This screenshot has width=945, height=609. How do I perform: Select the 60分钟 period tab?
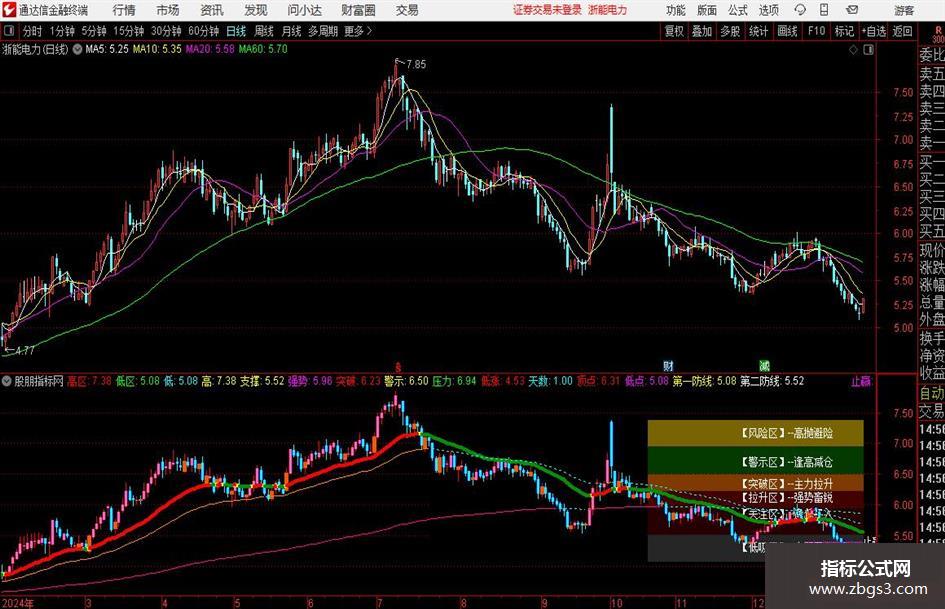pos(203,31)
